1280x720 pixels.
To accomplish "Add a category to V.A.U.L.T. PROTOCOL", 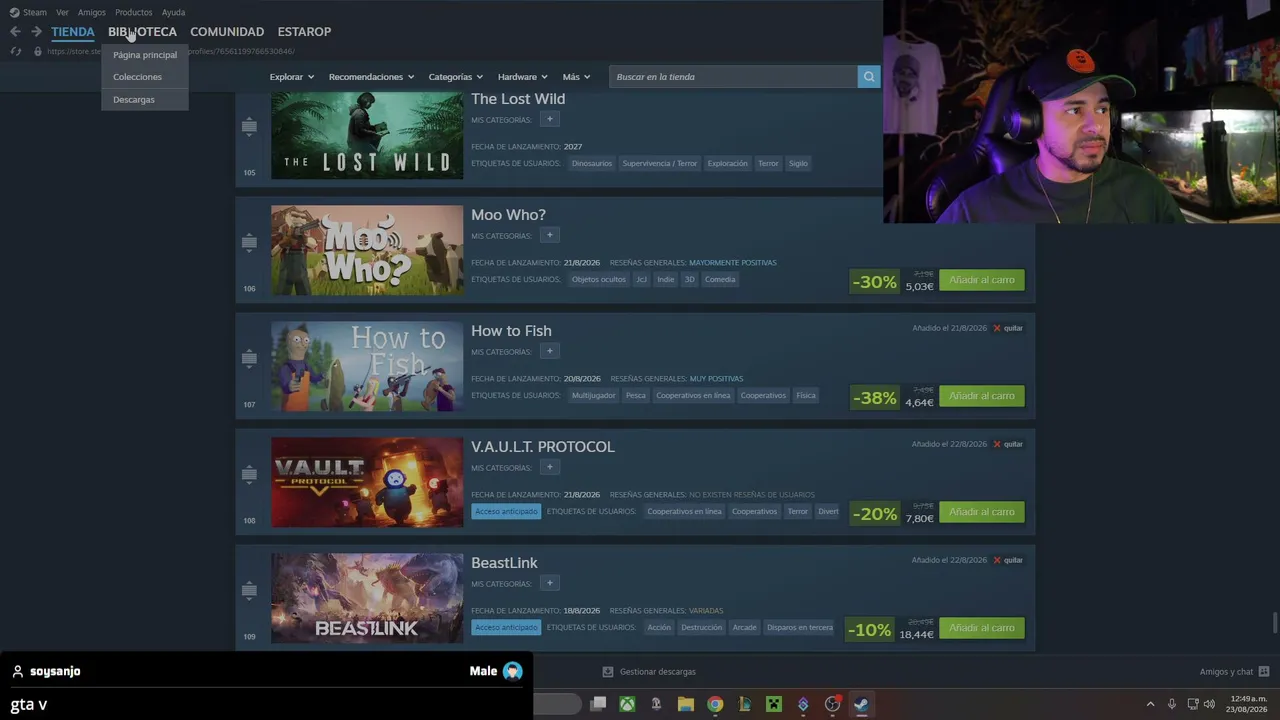I will (x=549, y=467).
